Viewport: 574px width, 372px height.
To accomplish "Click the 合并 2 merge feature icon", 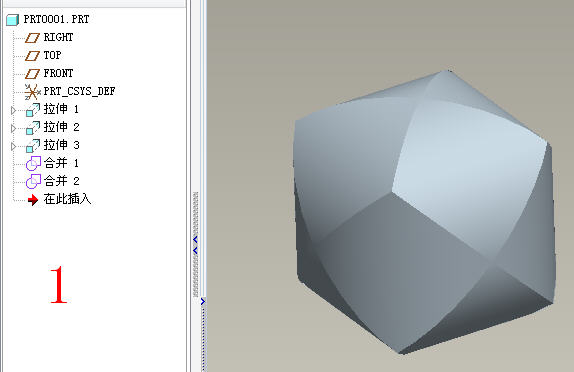I will [33, 181].
